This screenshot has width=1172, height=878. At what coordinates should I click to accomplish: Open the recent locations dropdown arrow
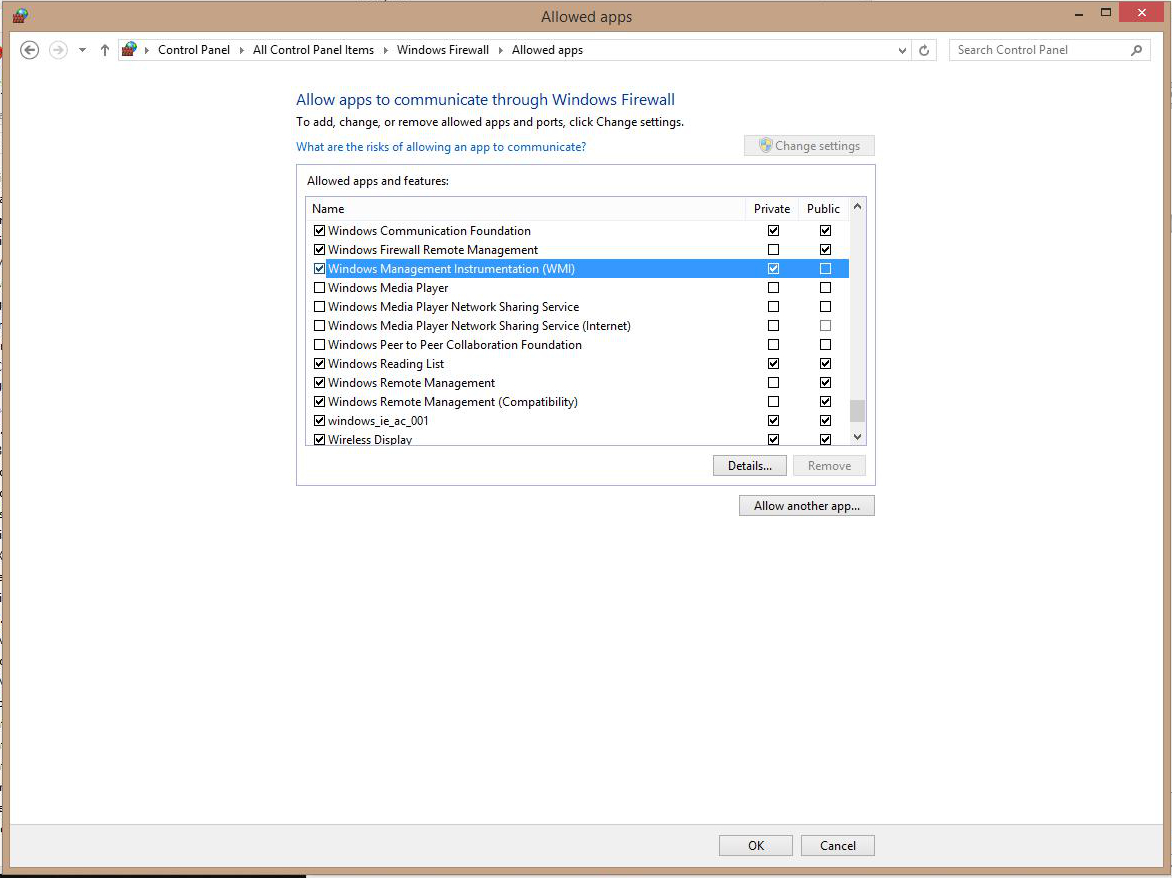[82, 50]
